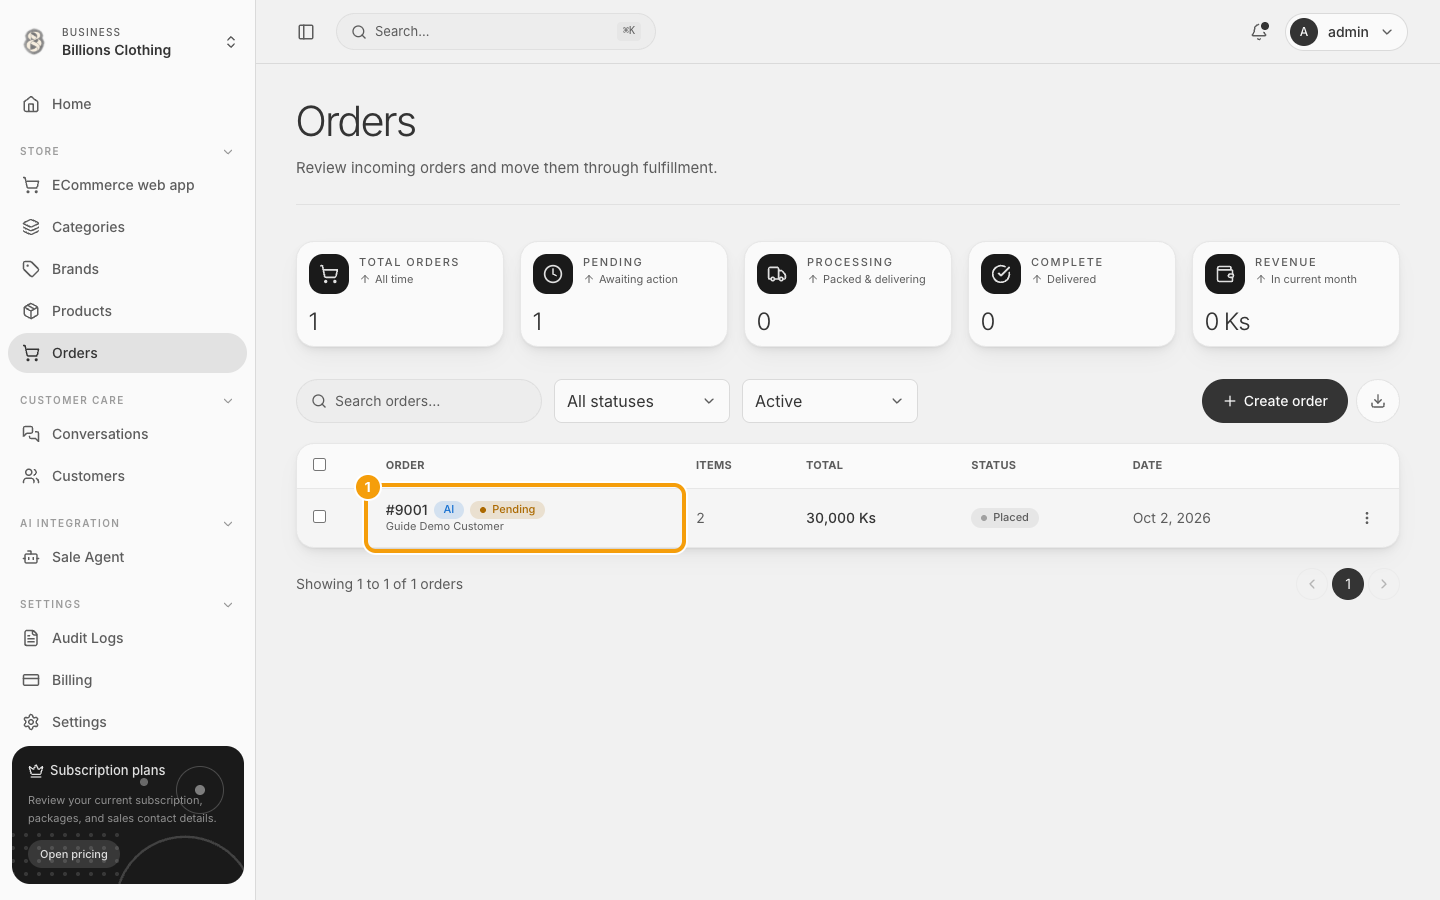Viewport: 1440px width, 900px height.
Task: Open the All statuses dropdown
Action: [x=642, y=401]
